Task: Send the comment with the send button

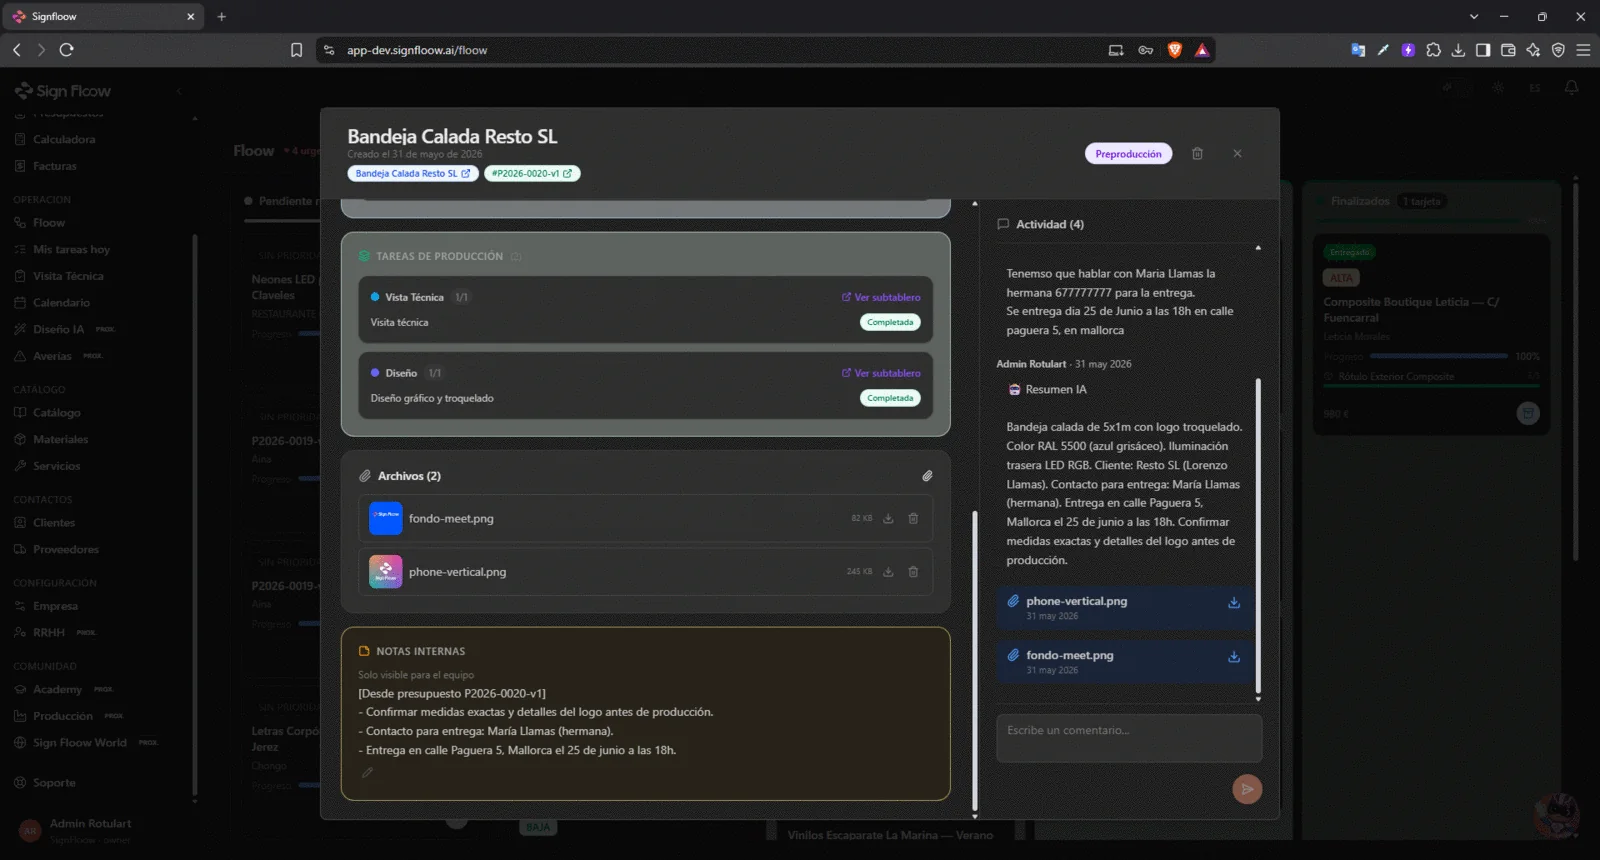Action: [x=1247, y=789]
